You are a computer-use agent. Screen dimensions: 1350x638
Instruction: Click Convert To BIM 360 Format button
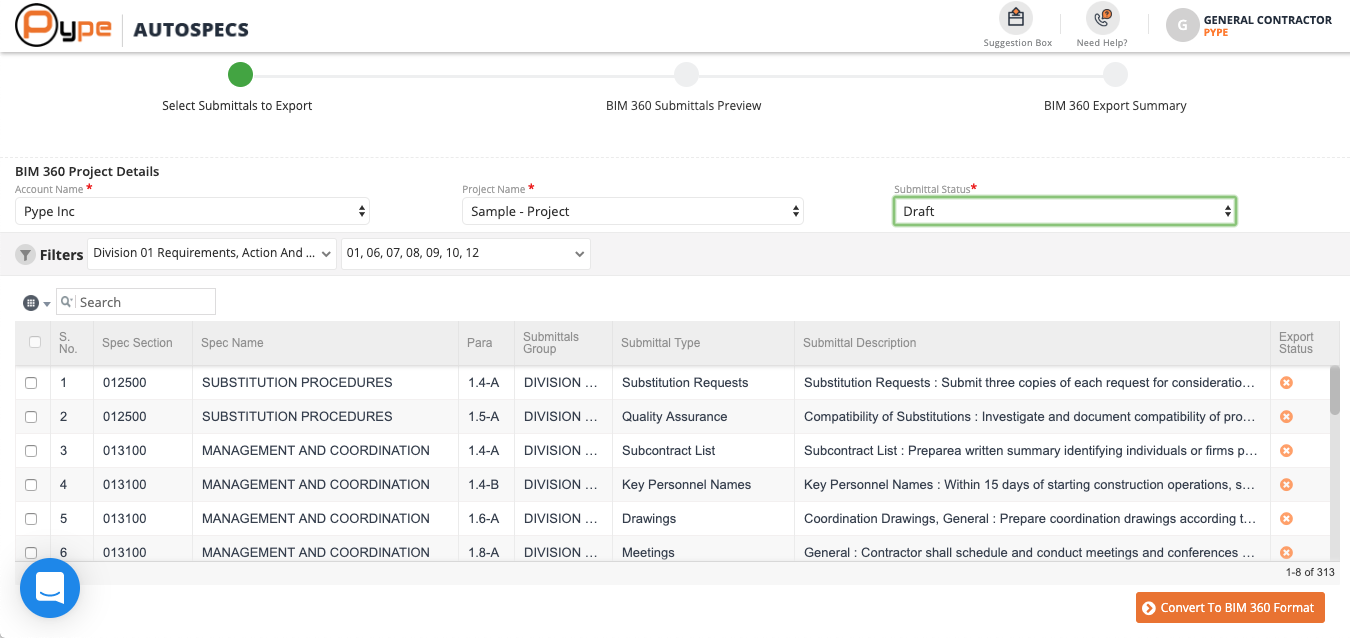(x=1230, y=608)
